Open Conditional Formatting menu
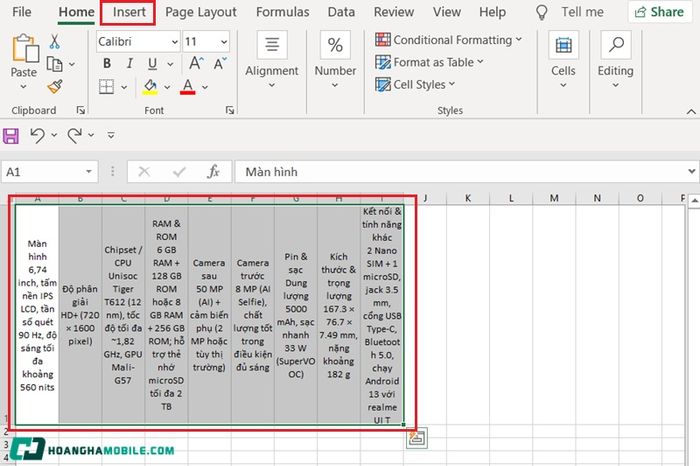Image resolution: width=700 pixels, height=466 pixels. [448, 40]
